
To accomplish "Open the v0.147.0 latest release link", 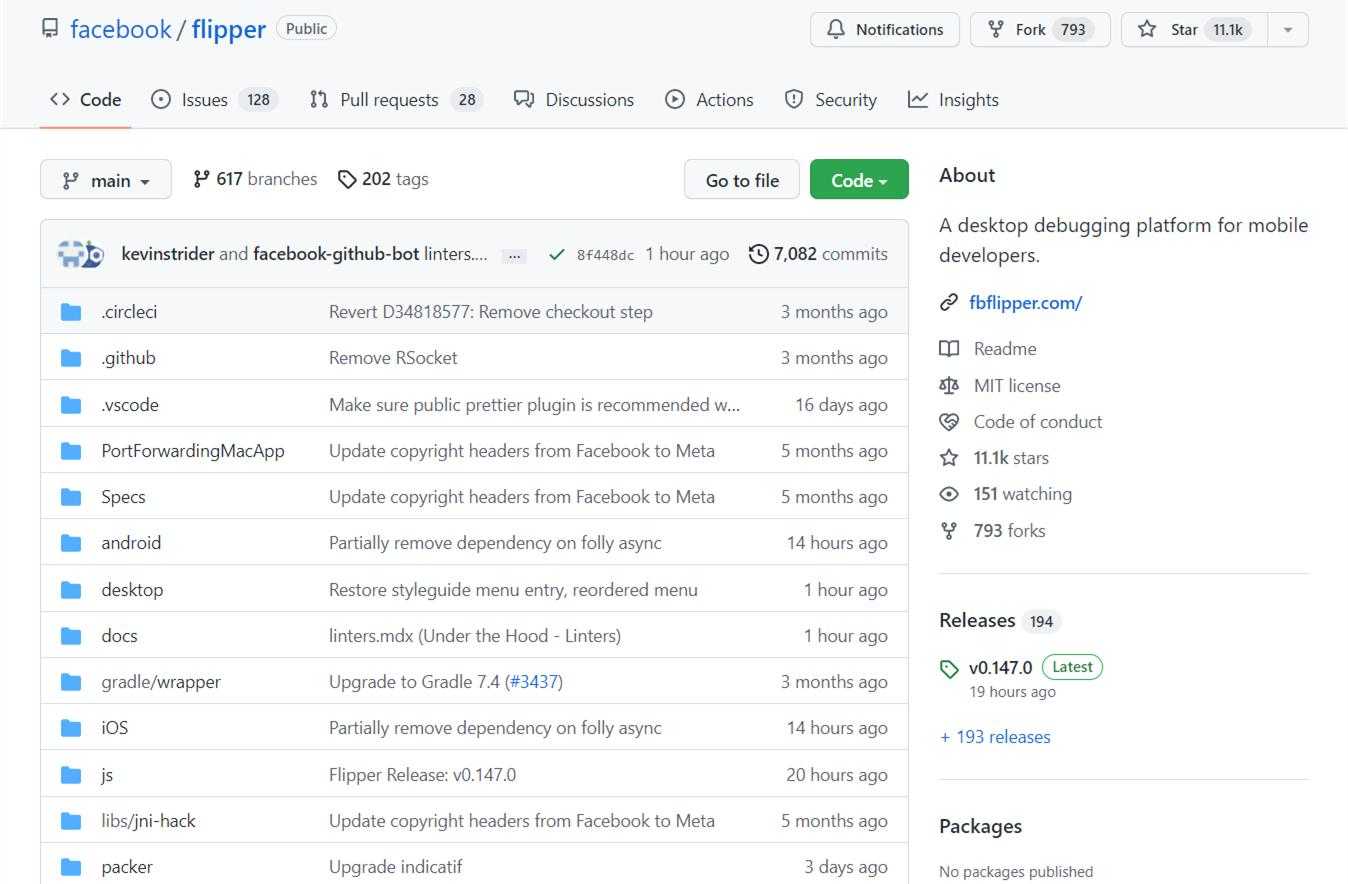I will click(x=1000, y=668).
